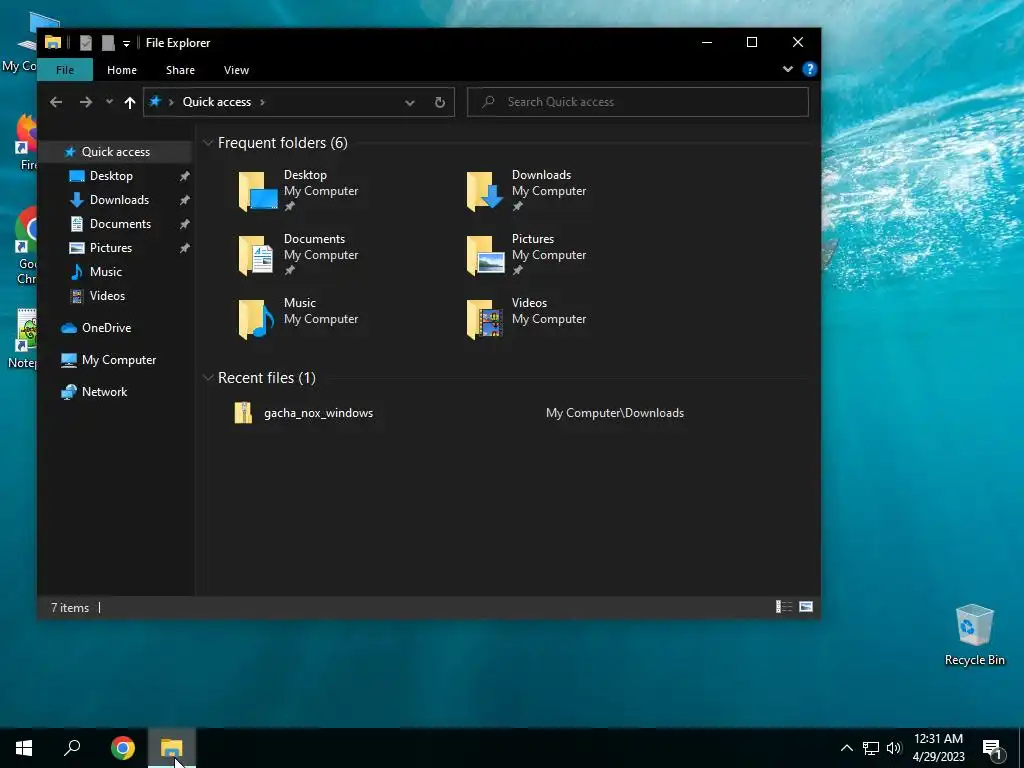Click the File Explorer window icon in title bar
The width and height of the screenshot is (1024, 768).
click(x=53, y=43)
